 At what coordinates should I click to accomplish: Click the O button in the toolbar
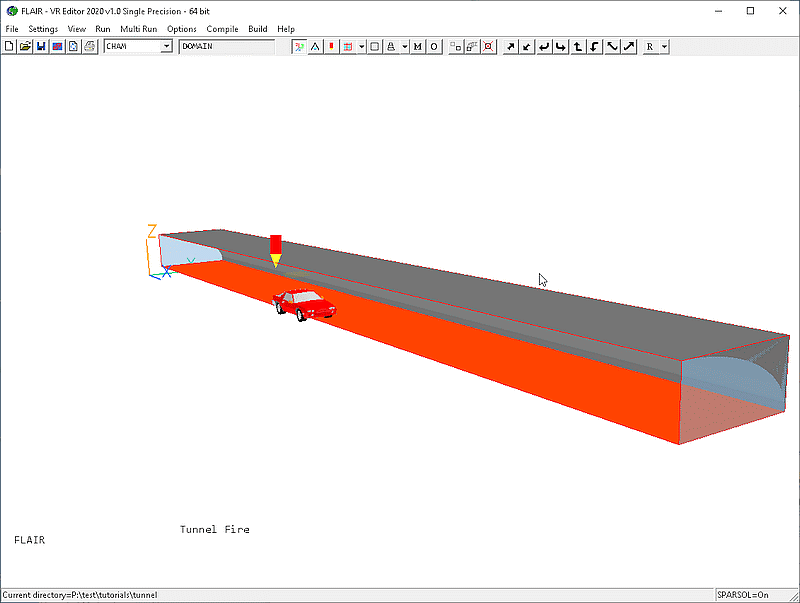(434, 47)
